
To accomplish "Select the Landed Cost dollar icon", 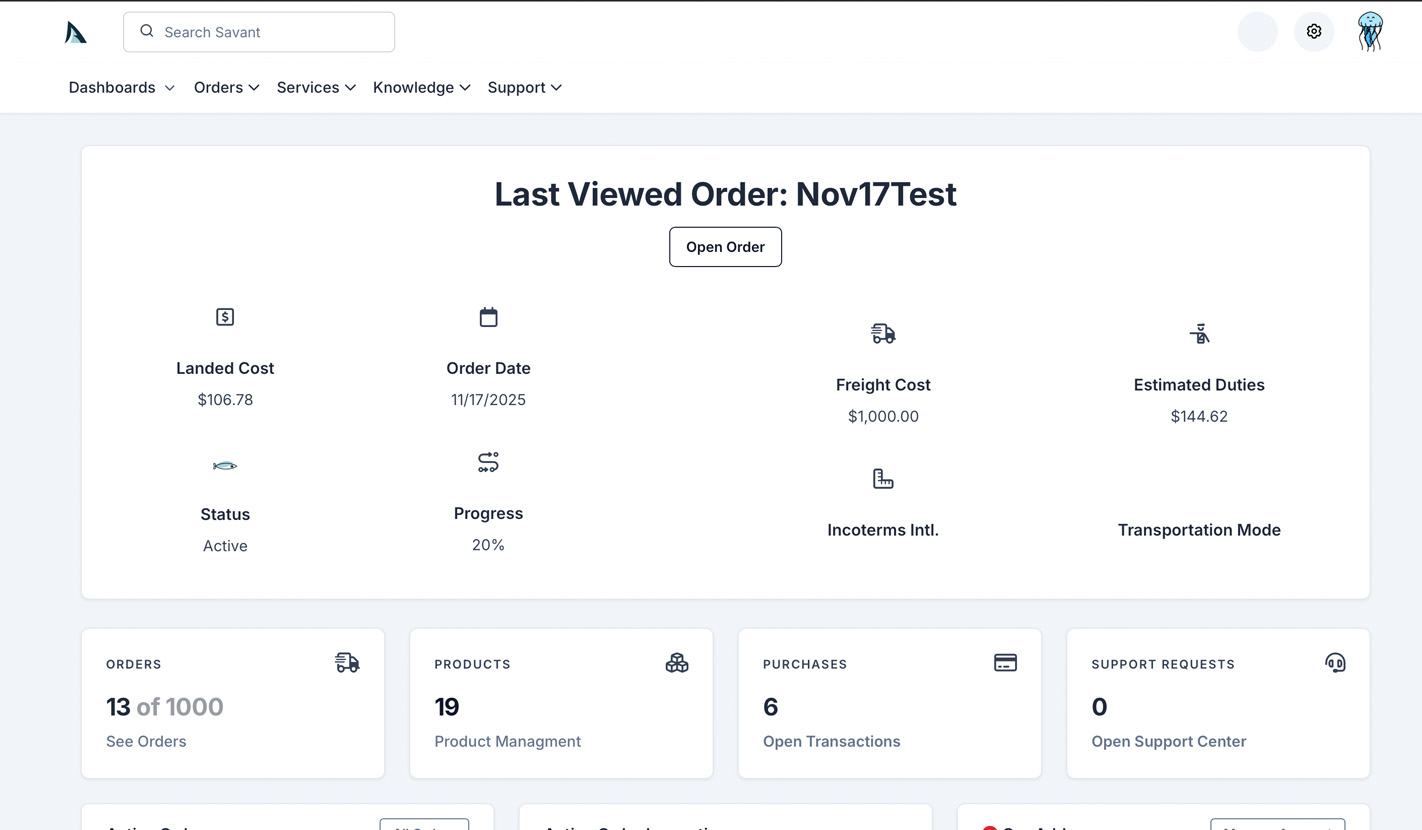I will pyautogui.click(x=225, y=316).
